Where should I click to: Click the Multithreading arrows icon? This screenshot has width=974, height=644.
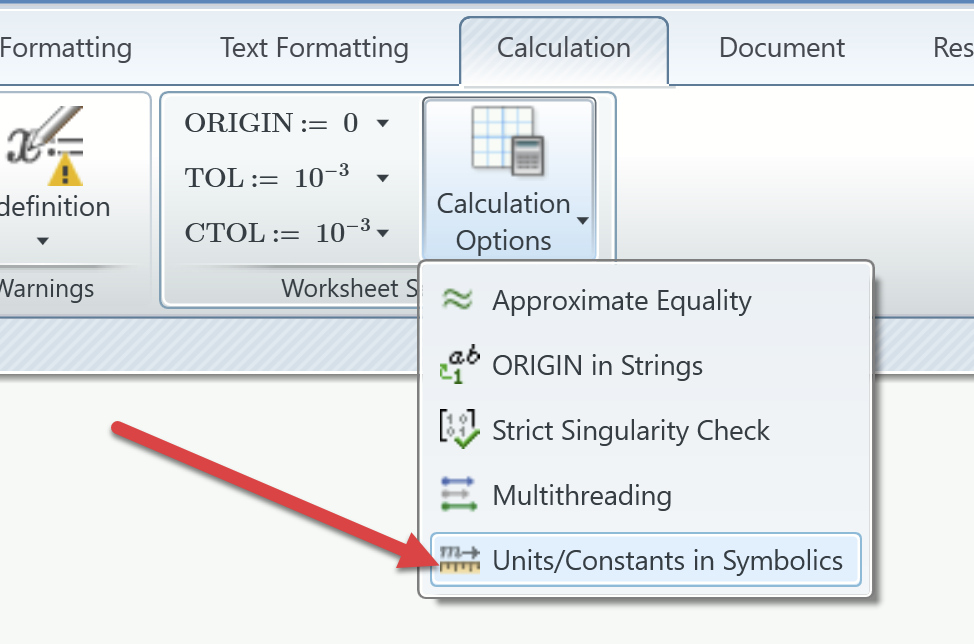coord(459,494)
